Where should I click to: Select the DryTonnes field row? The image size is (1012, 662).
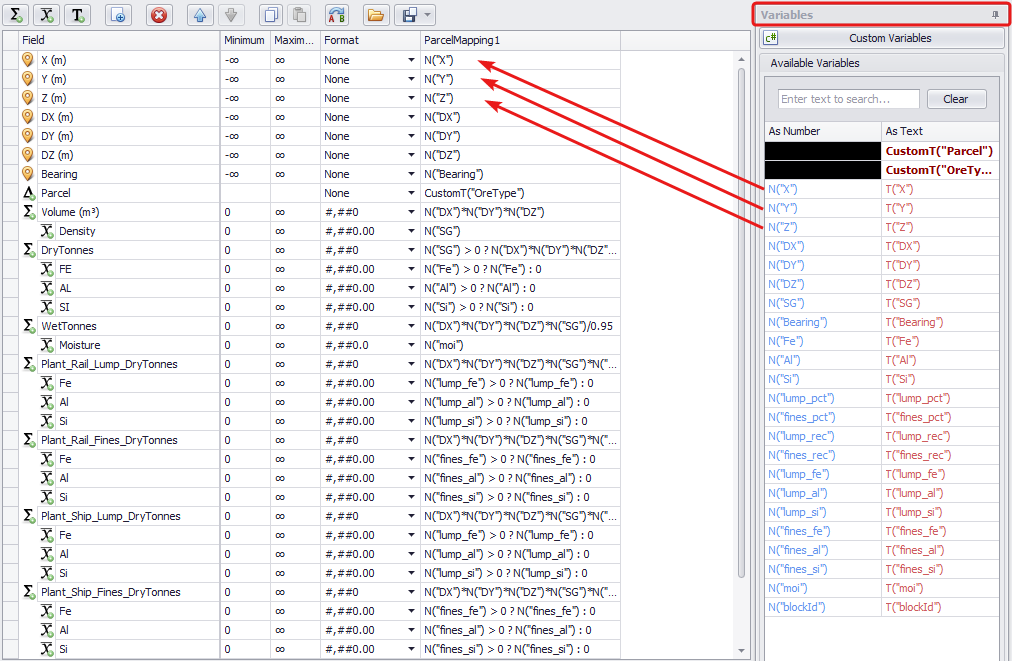pos(67,251)
